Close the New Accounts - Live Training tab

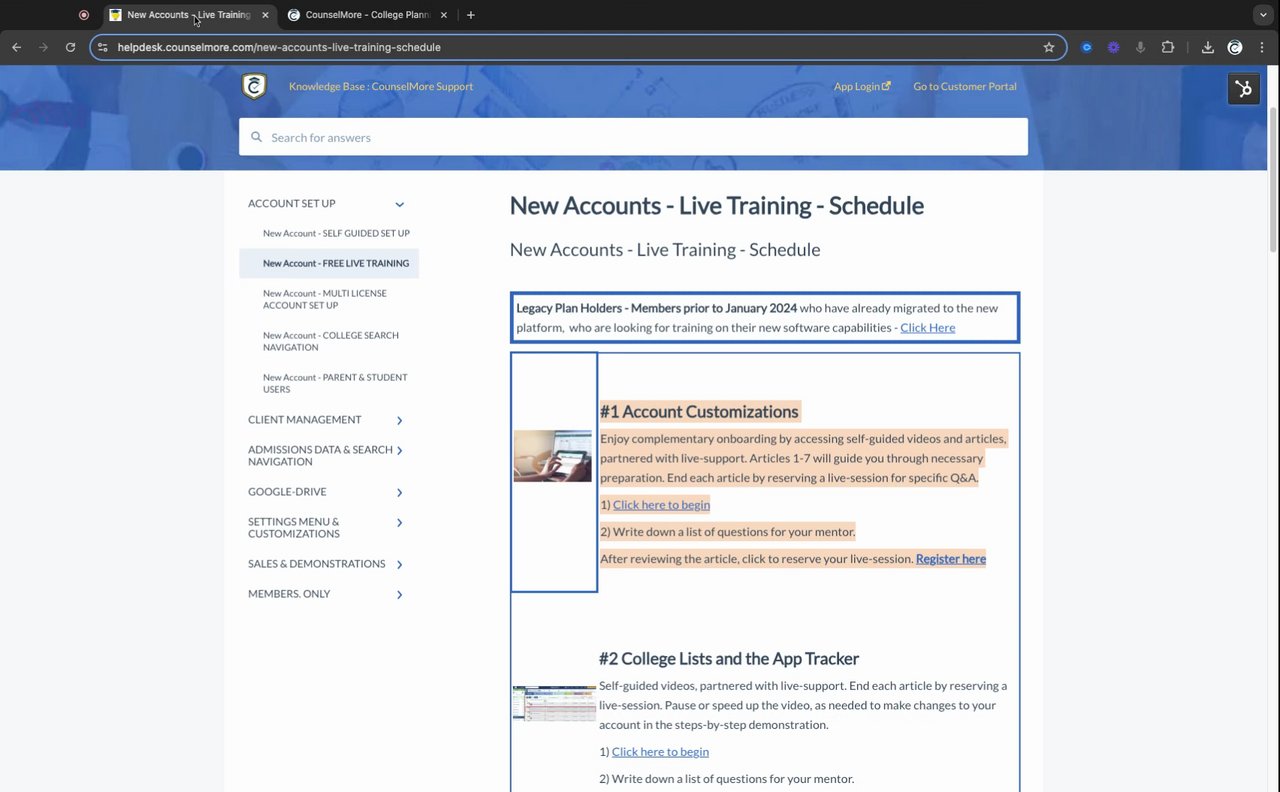click(264, 15)
